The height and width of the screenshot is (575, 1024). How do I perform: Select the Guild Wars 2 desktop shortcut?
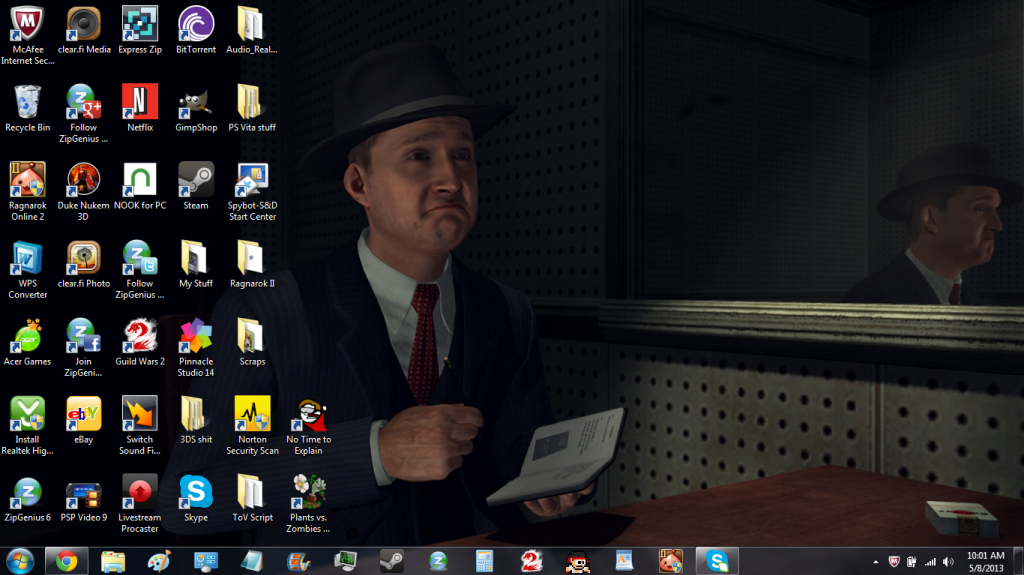click(140, 342)
